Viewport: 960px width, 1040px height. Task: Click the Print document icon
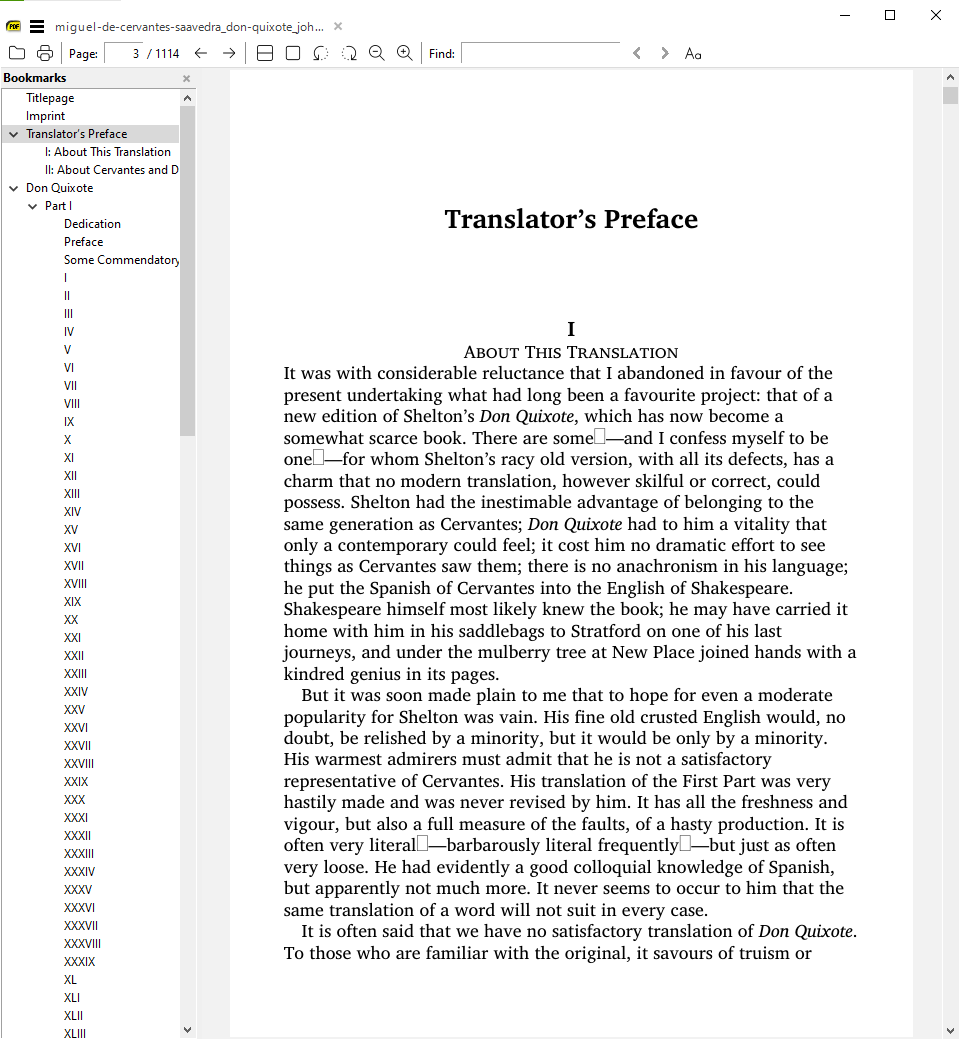[x=44, y=53]
